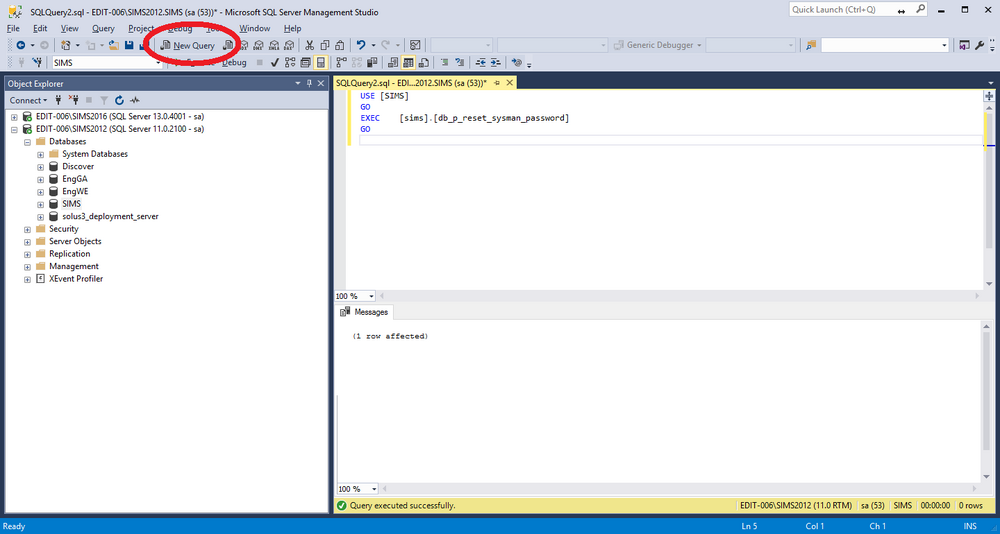
Task: Expand the System Databases folder
Action: point(40,154)
